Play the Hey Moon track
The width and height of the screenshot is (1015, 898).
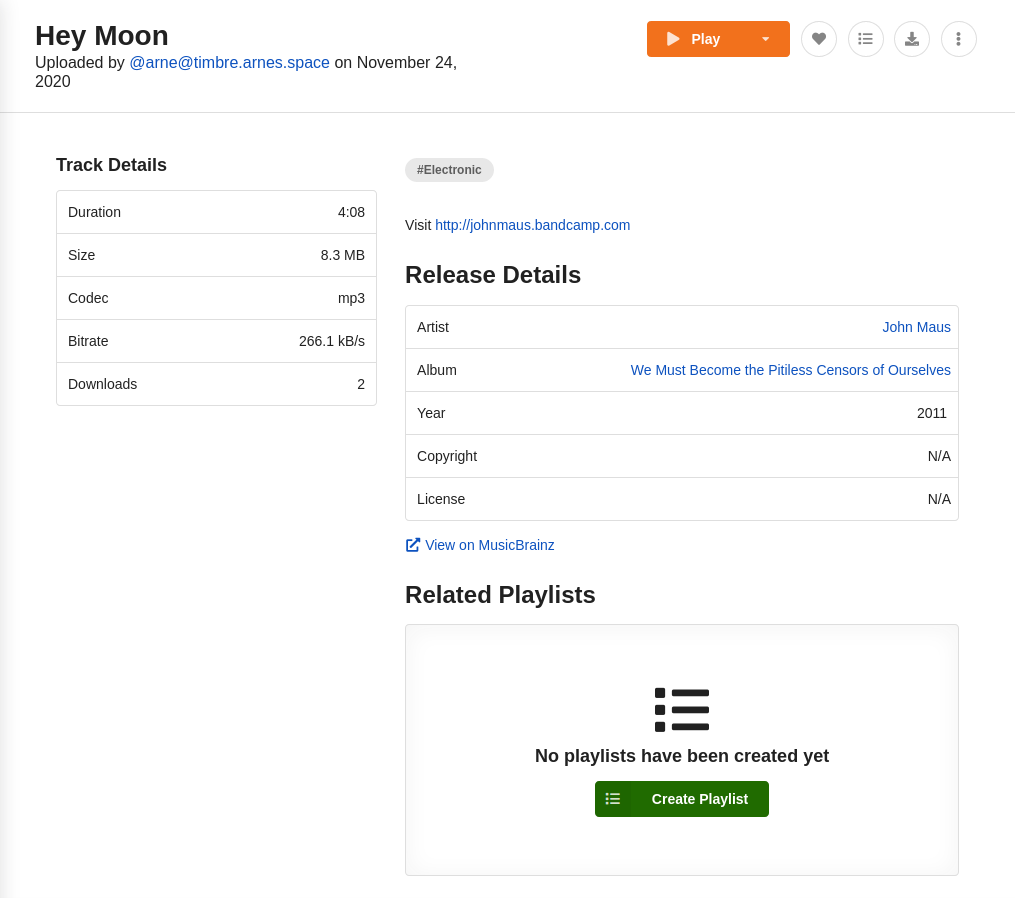[x=695, y=39]
